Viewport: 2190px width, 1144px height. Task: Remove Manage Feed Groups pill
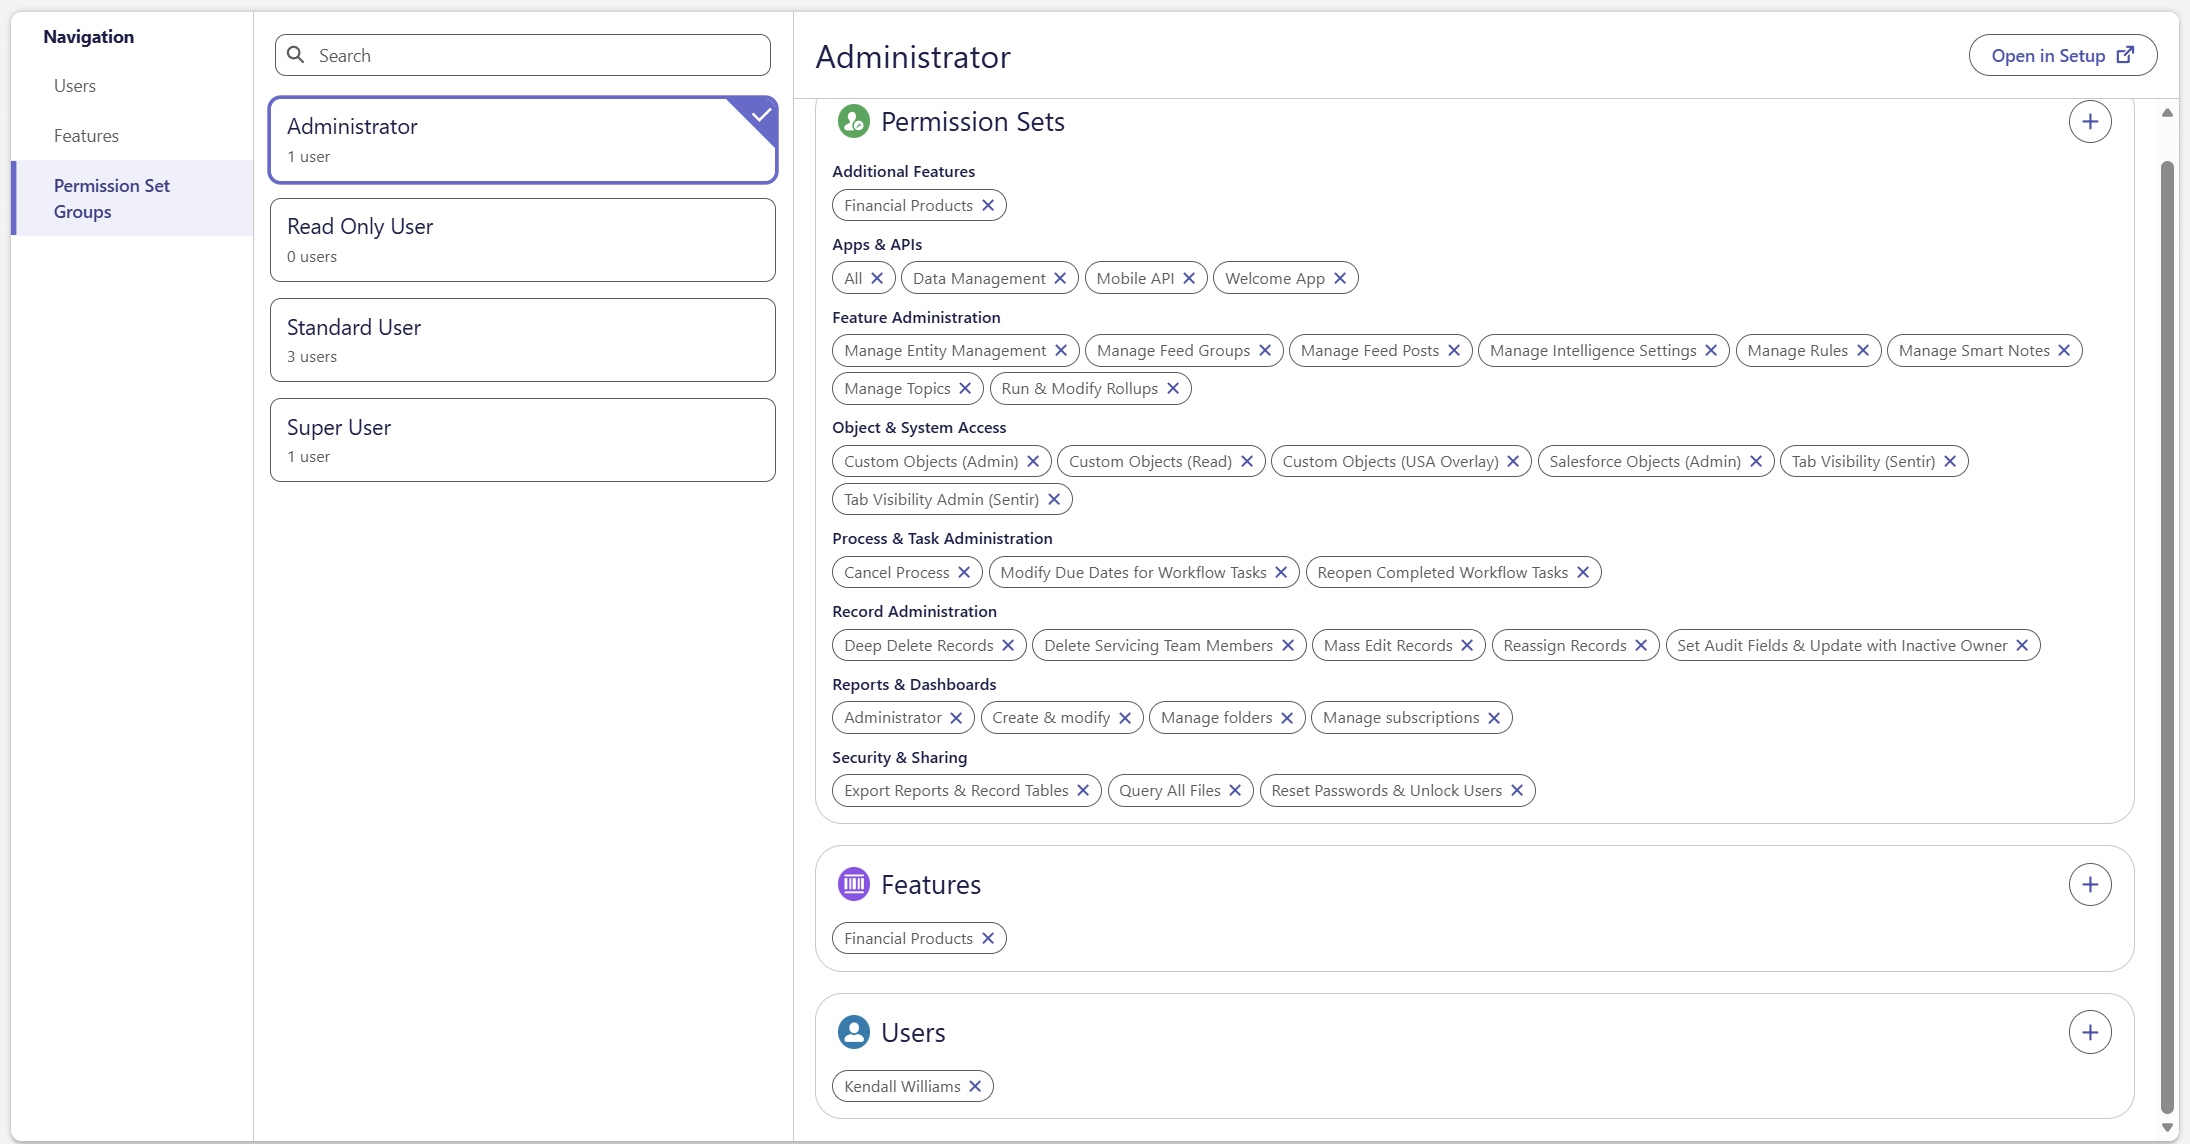pyautogui.click(x=1265, y=350)
